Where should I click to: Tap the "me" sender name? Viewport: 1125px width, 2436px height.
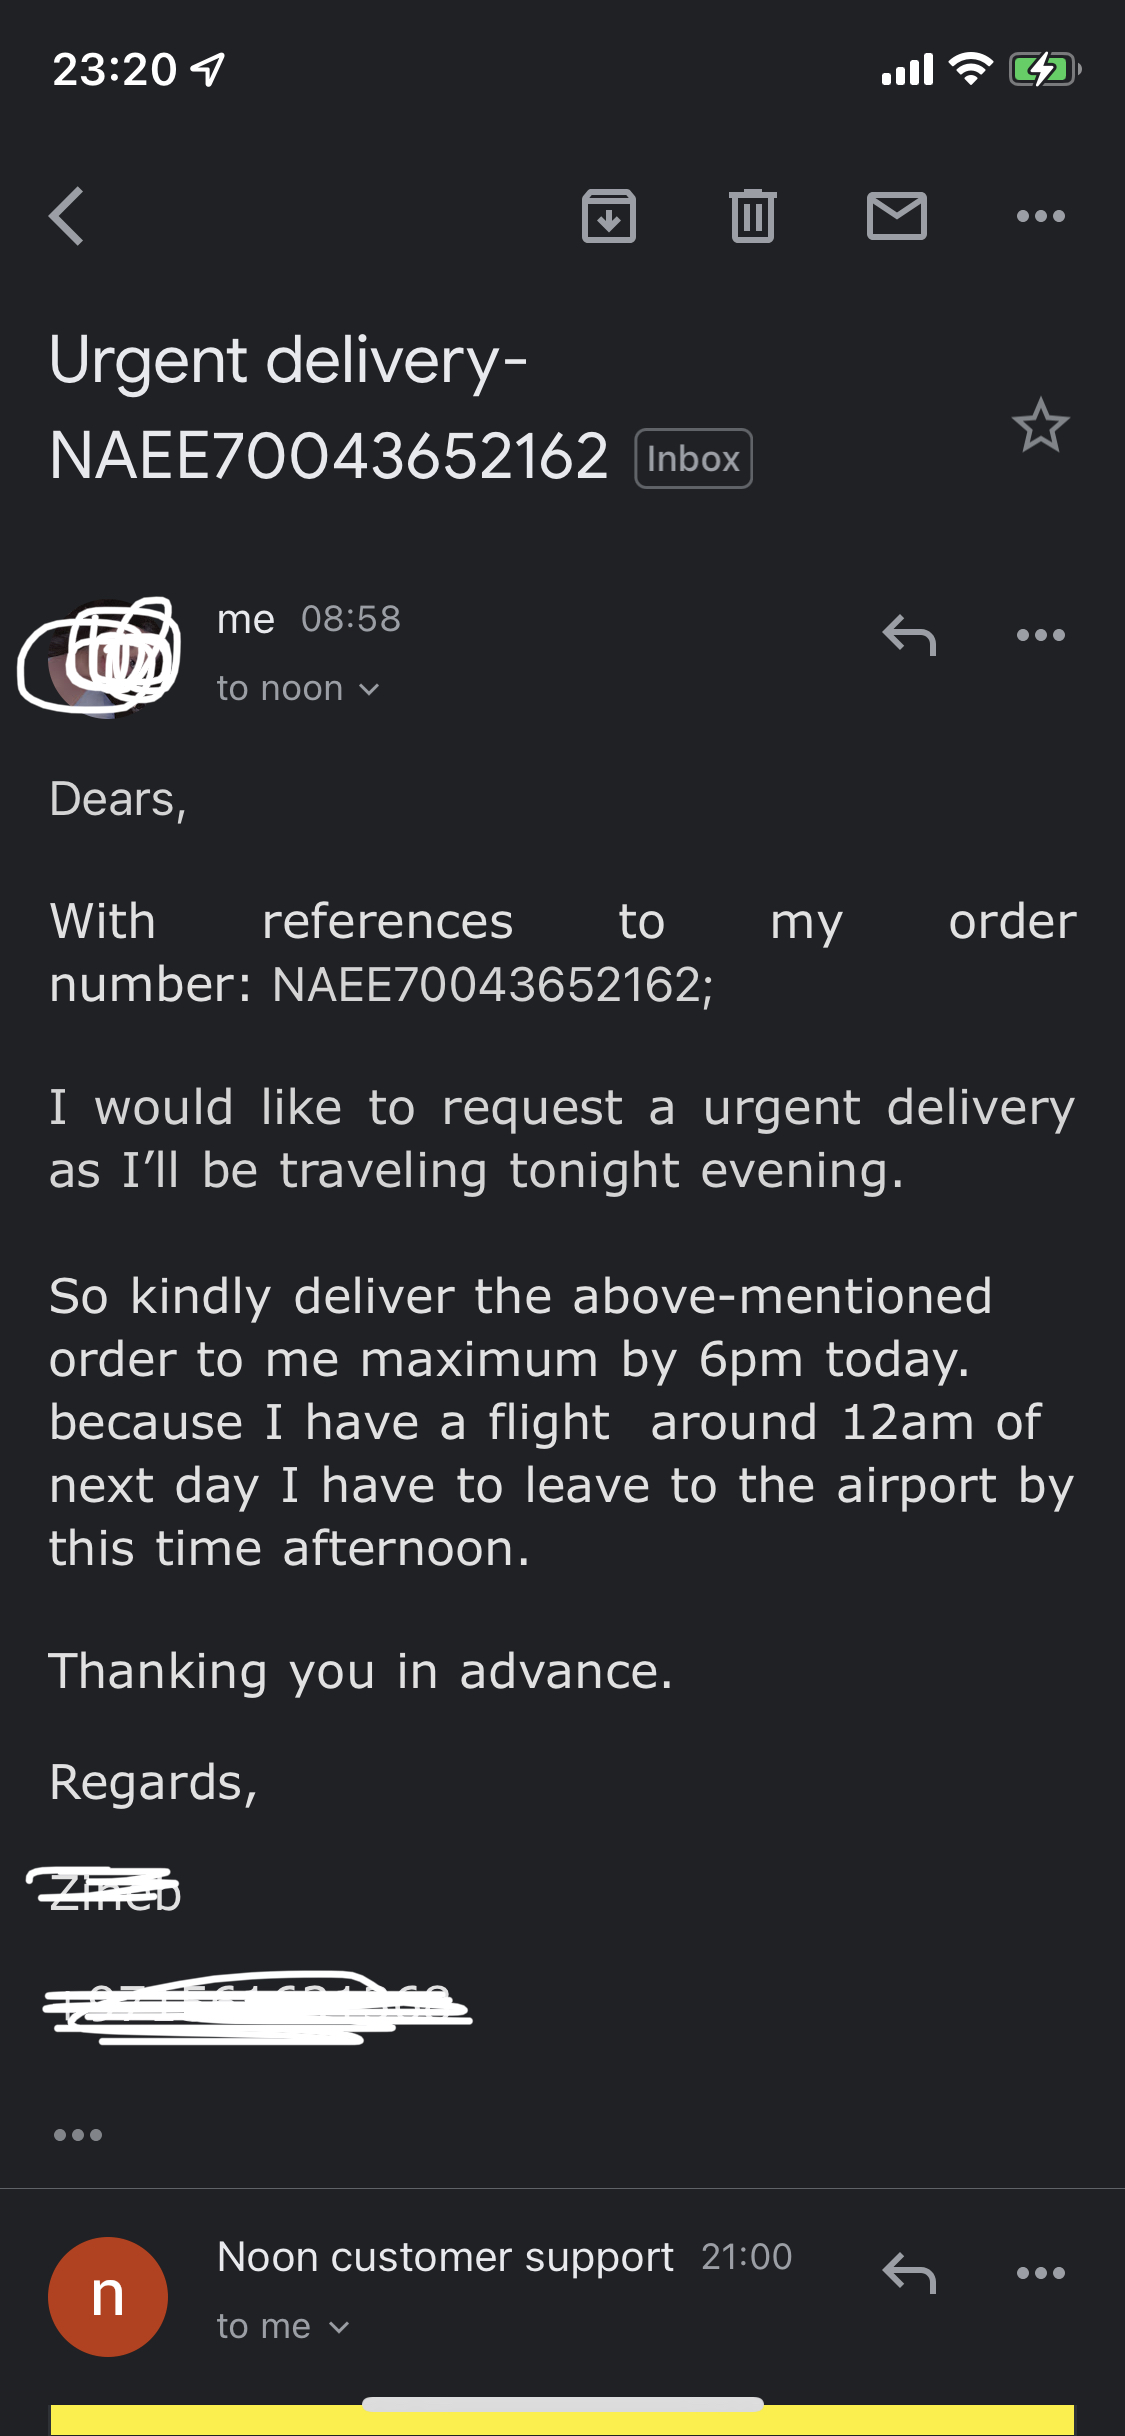245,620
